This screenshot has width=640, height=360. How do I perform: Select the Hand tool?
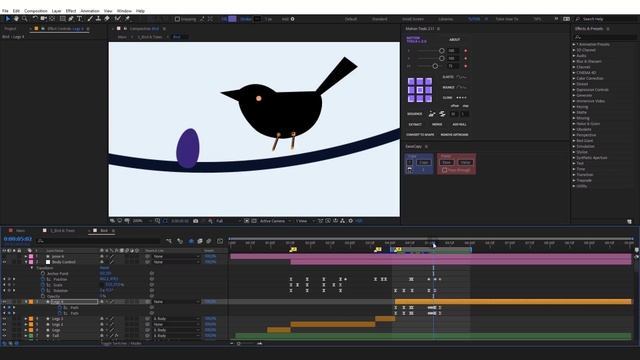click(x=16, y=19)
